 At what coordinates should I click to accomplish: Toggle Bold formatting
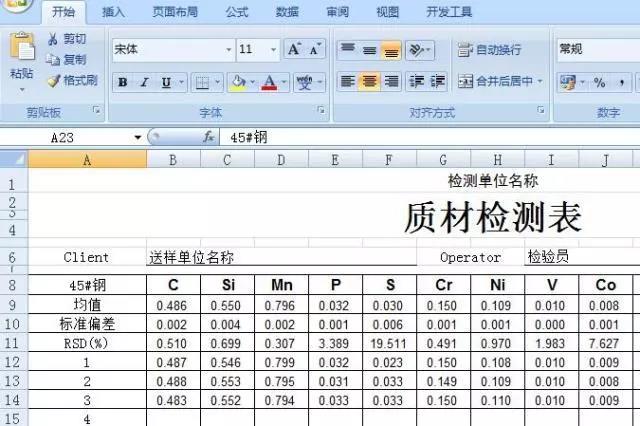(x=122, y=83)
